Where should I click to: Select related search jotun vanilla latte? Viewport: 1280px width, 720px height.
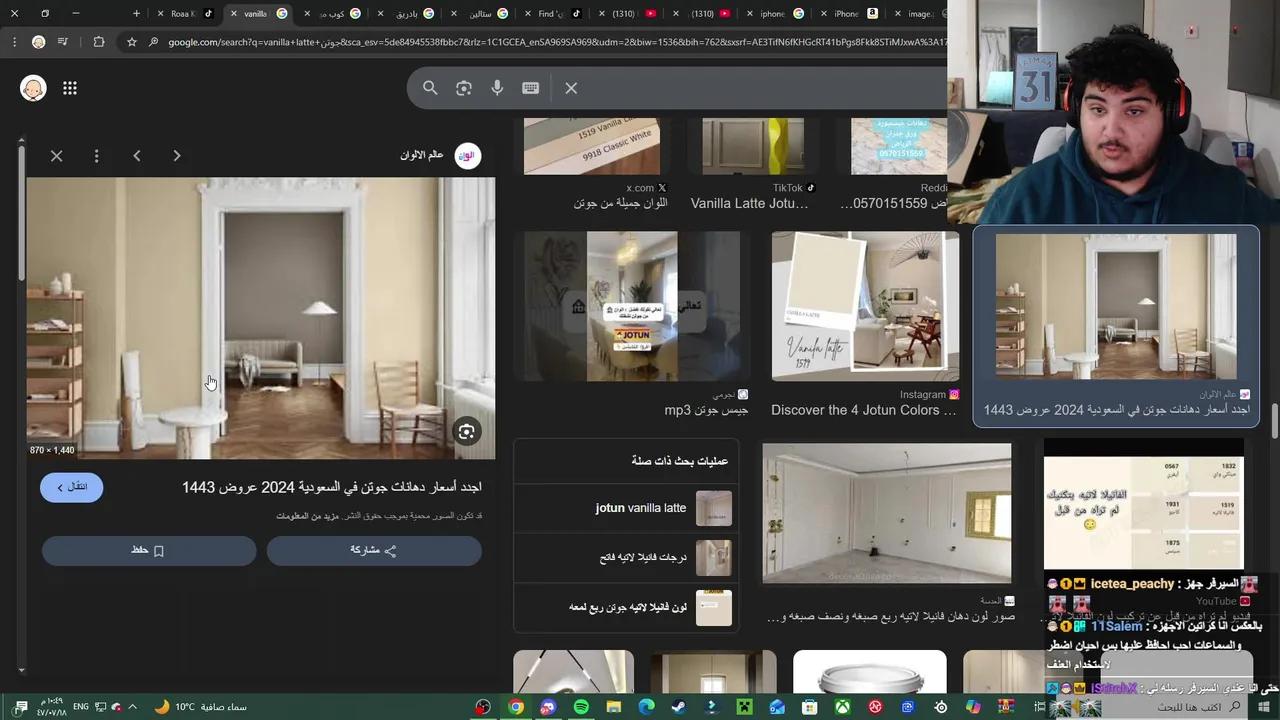click(627, 508)
